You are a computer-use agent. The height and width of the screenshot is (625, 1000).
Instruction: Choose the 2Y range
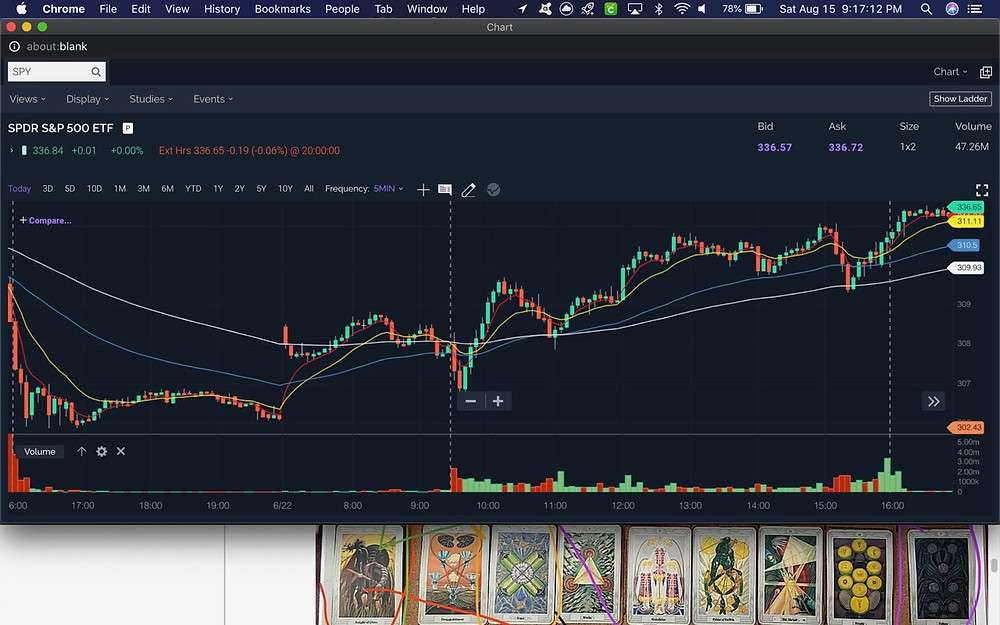coord(240,189)
